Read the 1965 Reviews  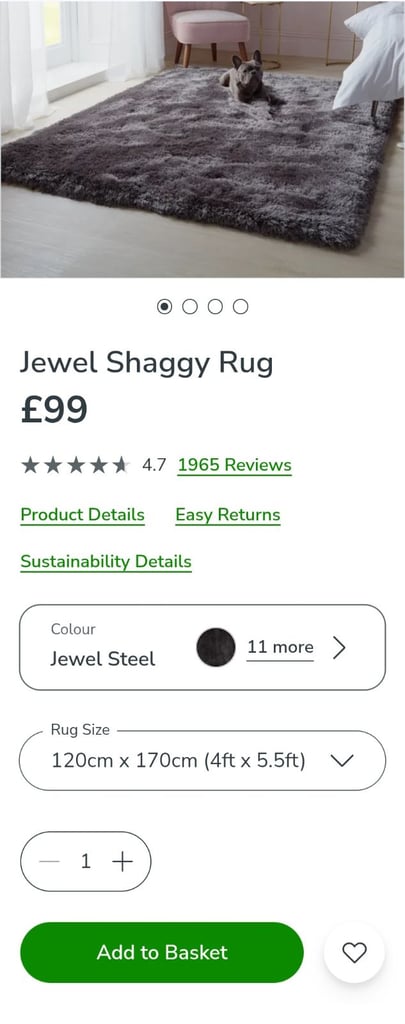[235, 465]
